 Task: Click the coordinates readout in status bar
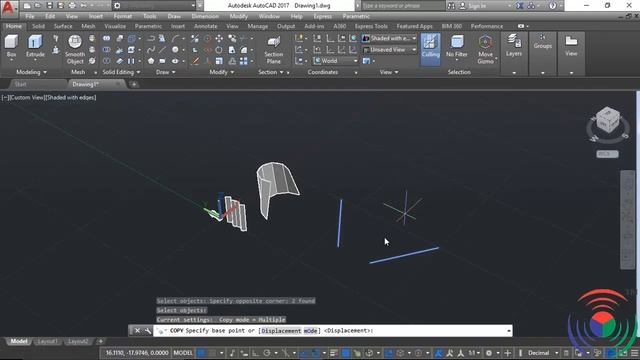click(x=137, y=353)
